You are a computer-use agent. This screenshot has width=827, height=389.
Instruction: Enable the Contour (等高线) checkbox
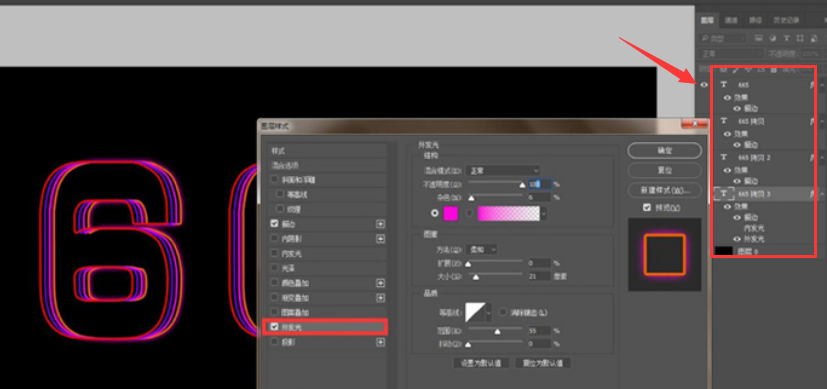click(280, 194)
